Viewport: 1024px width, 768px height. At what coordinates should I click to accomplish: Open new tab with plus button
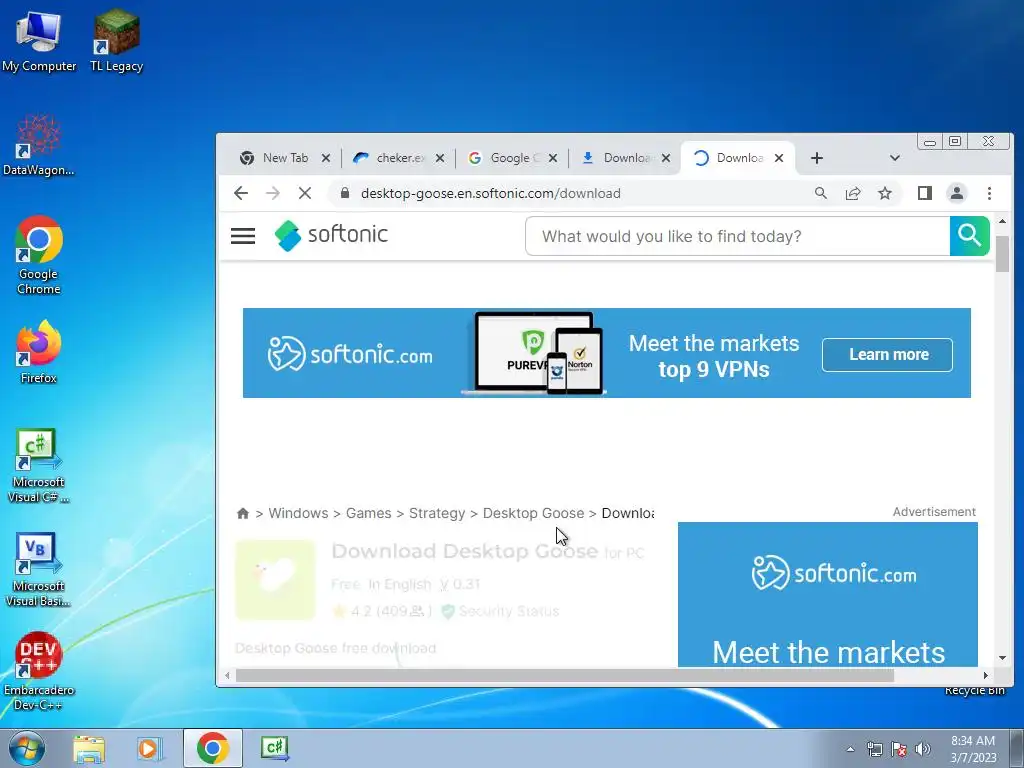coord(817,158)
